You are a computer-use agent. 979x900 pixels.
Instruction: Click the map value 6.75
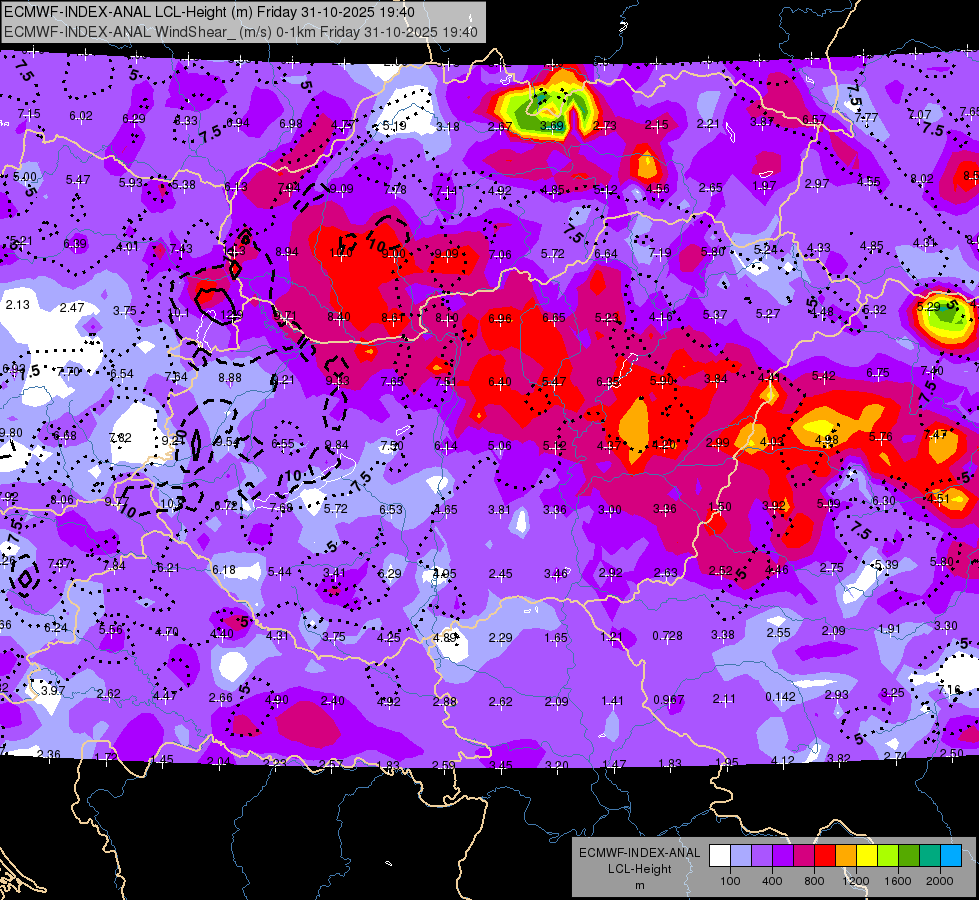[878, 373]
